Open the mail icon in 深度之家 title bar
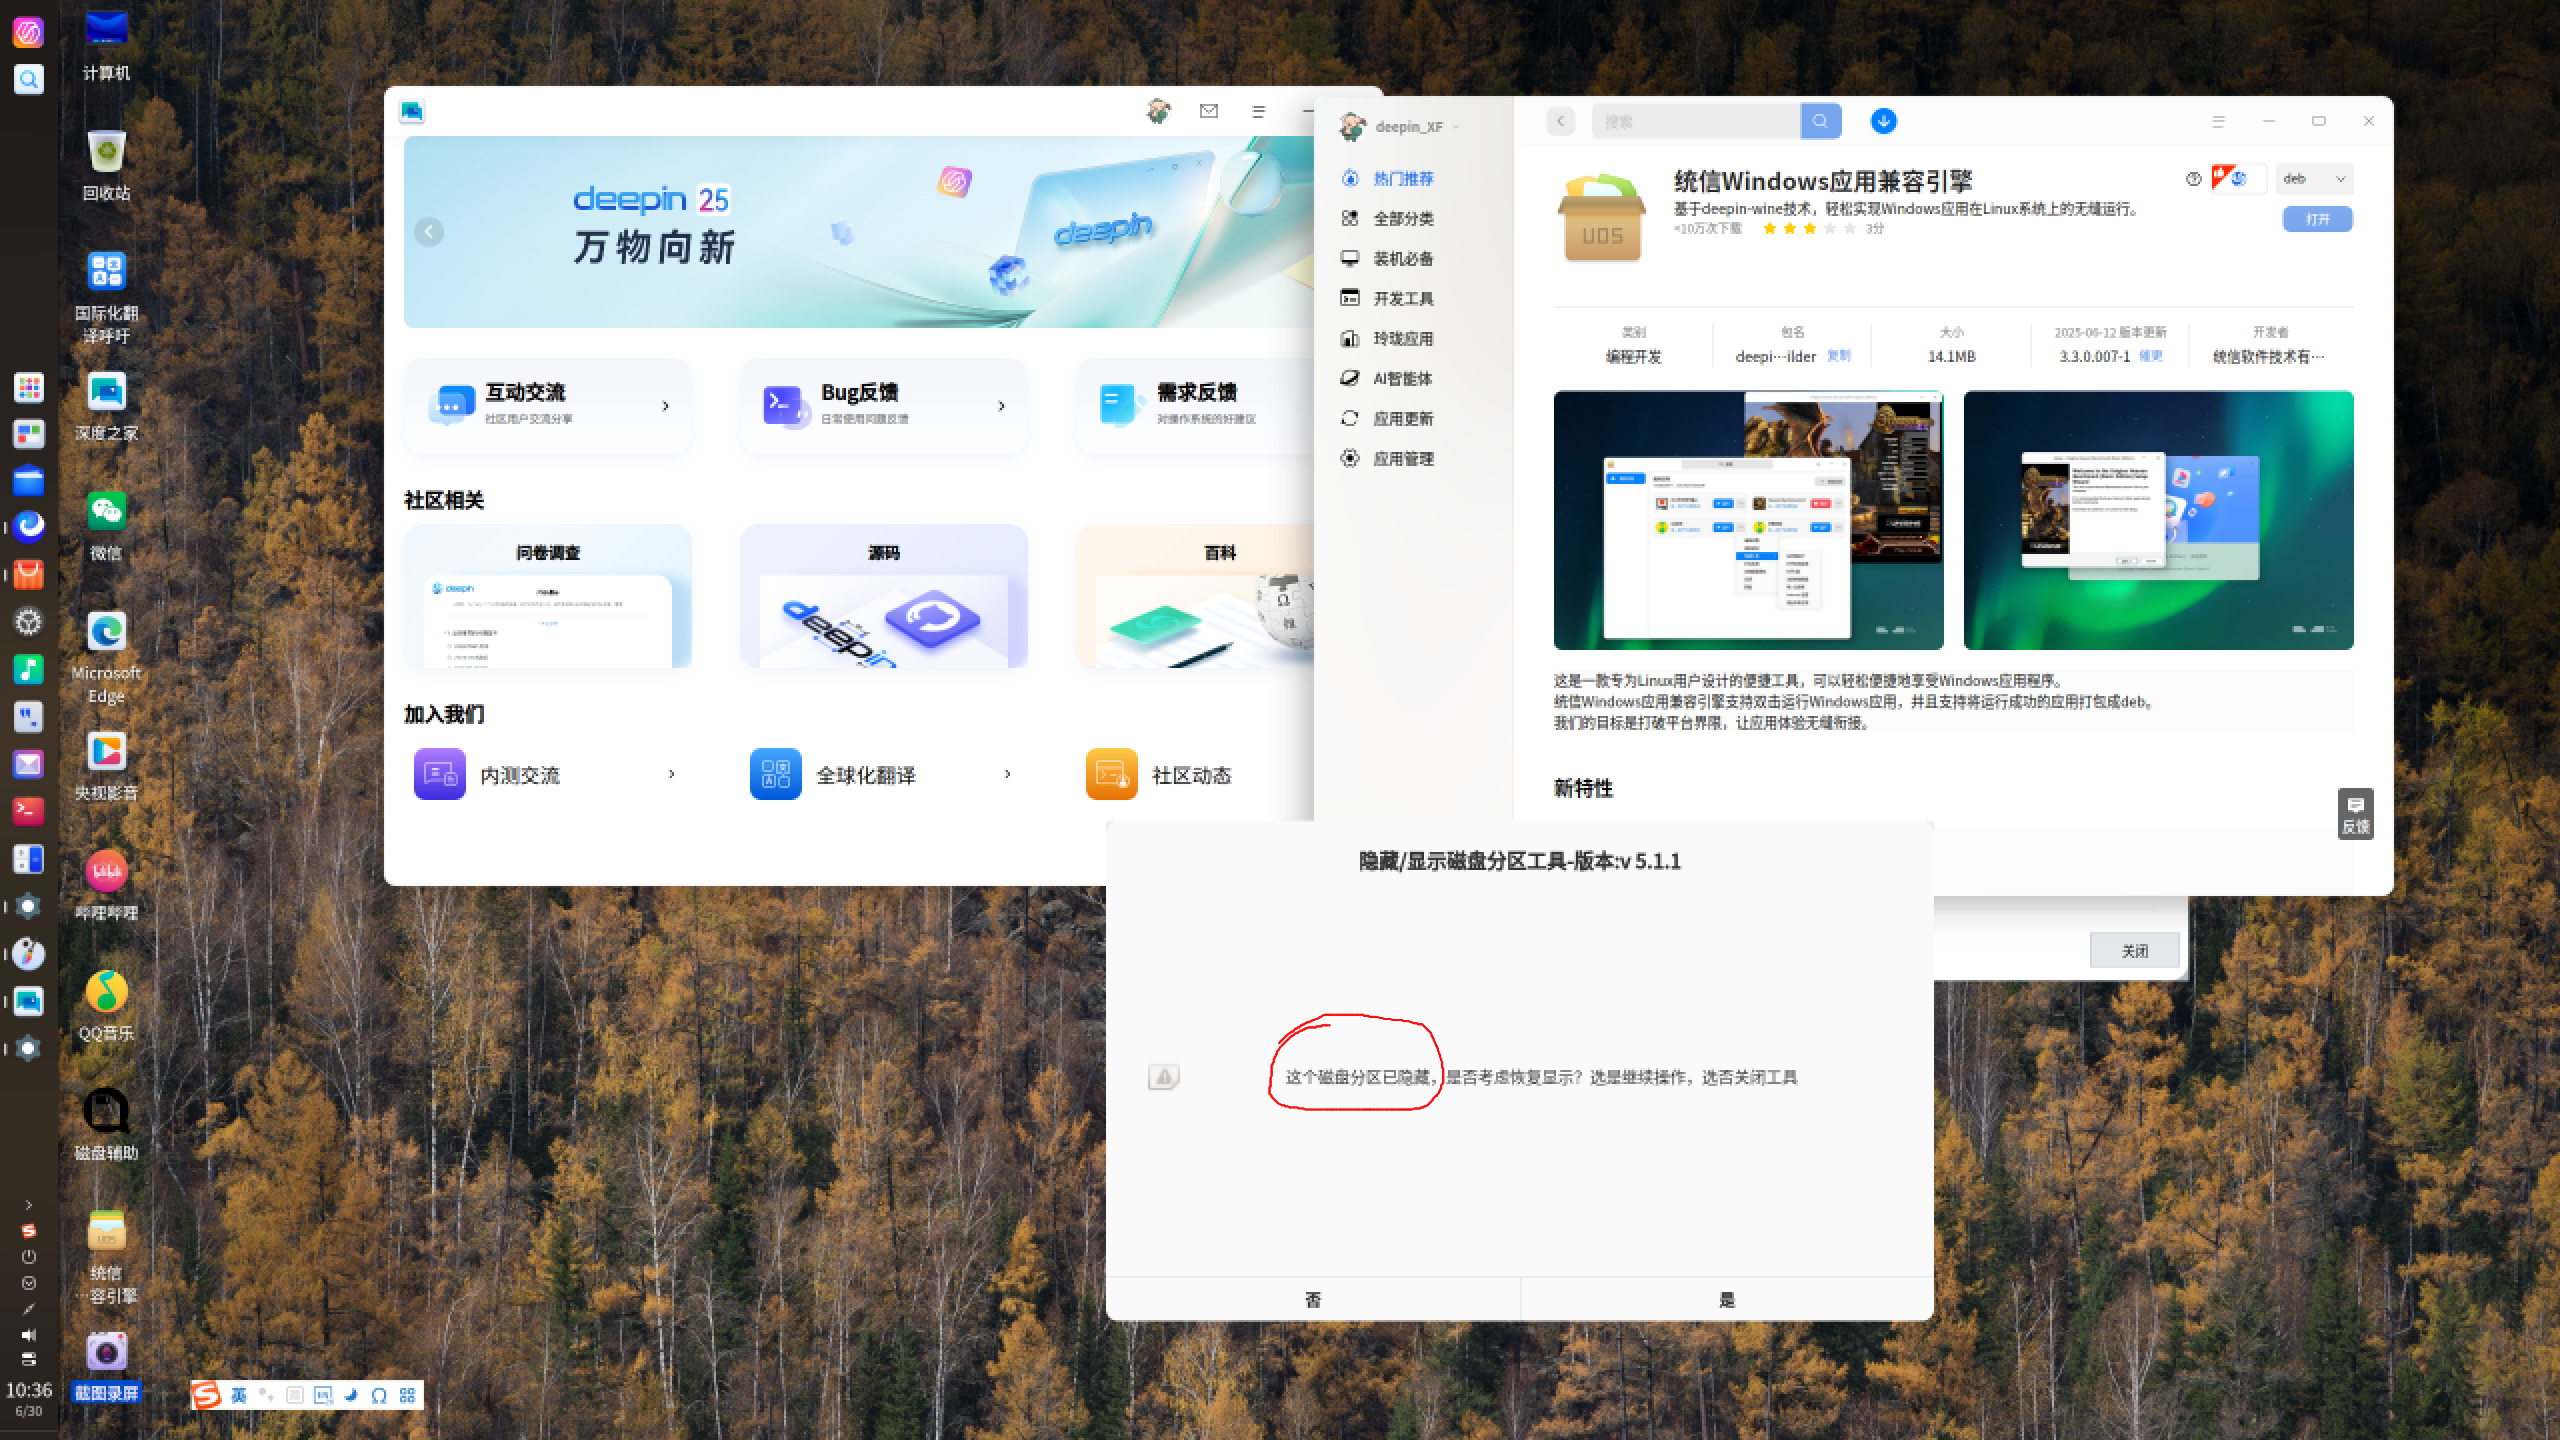Screen dimensions: 2560x1440 (1208, 111)
